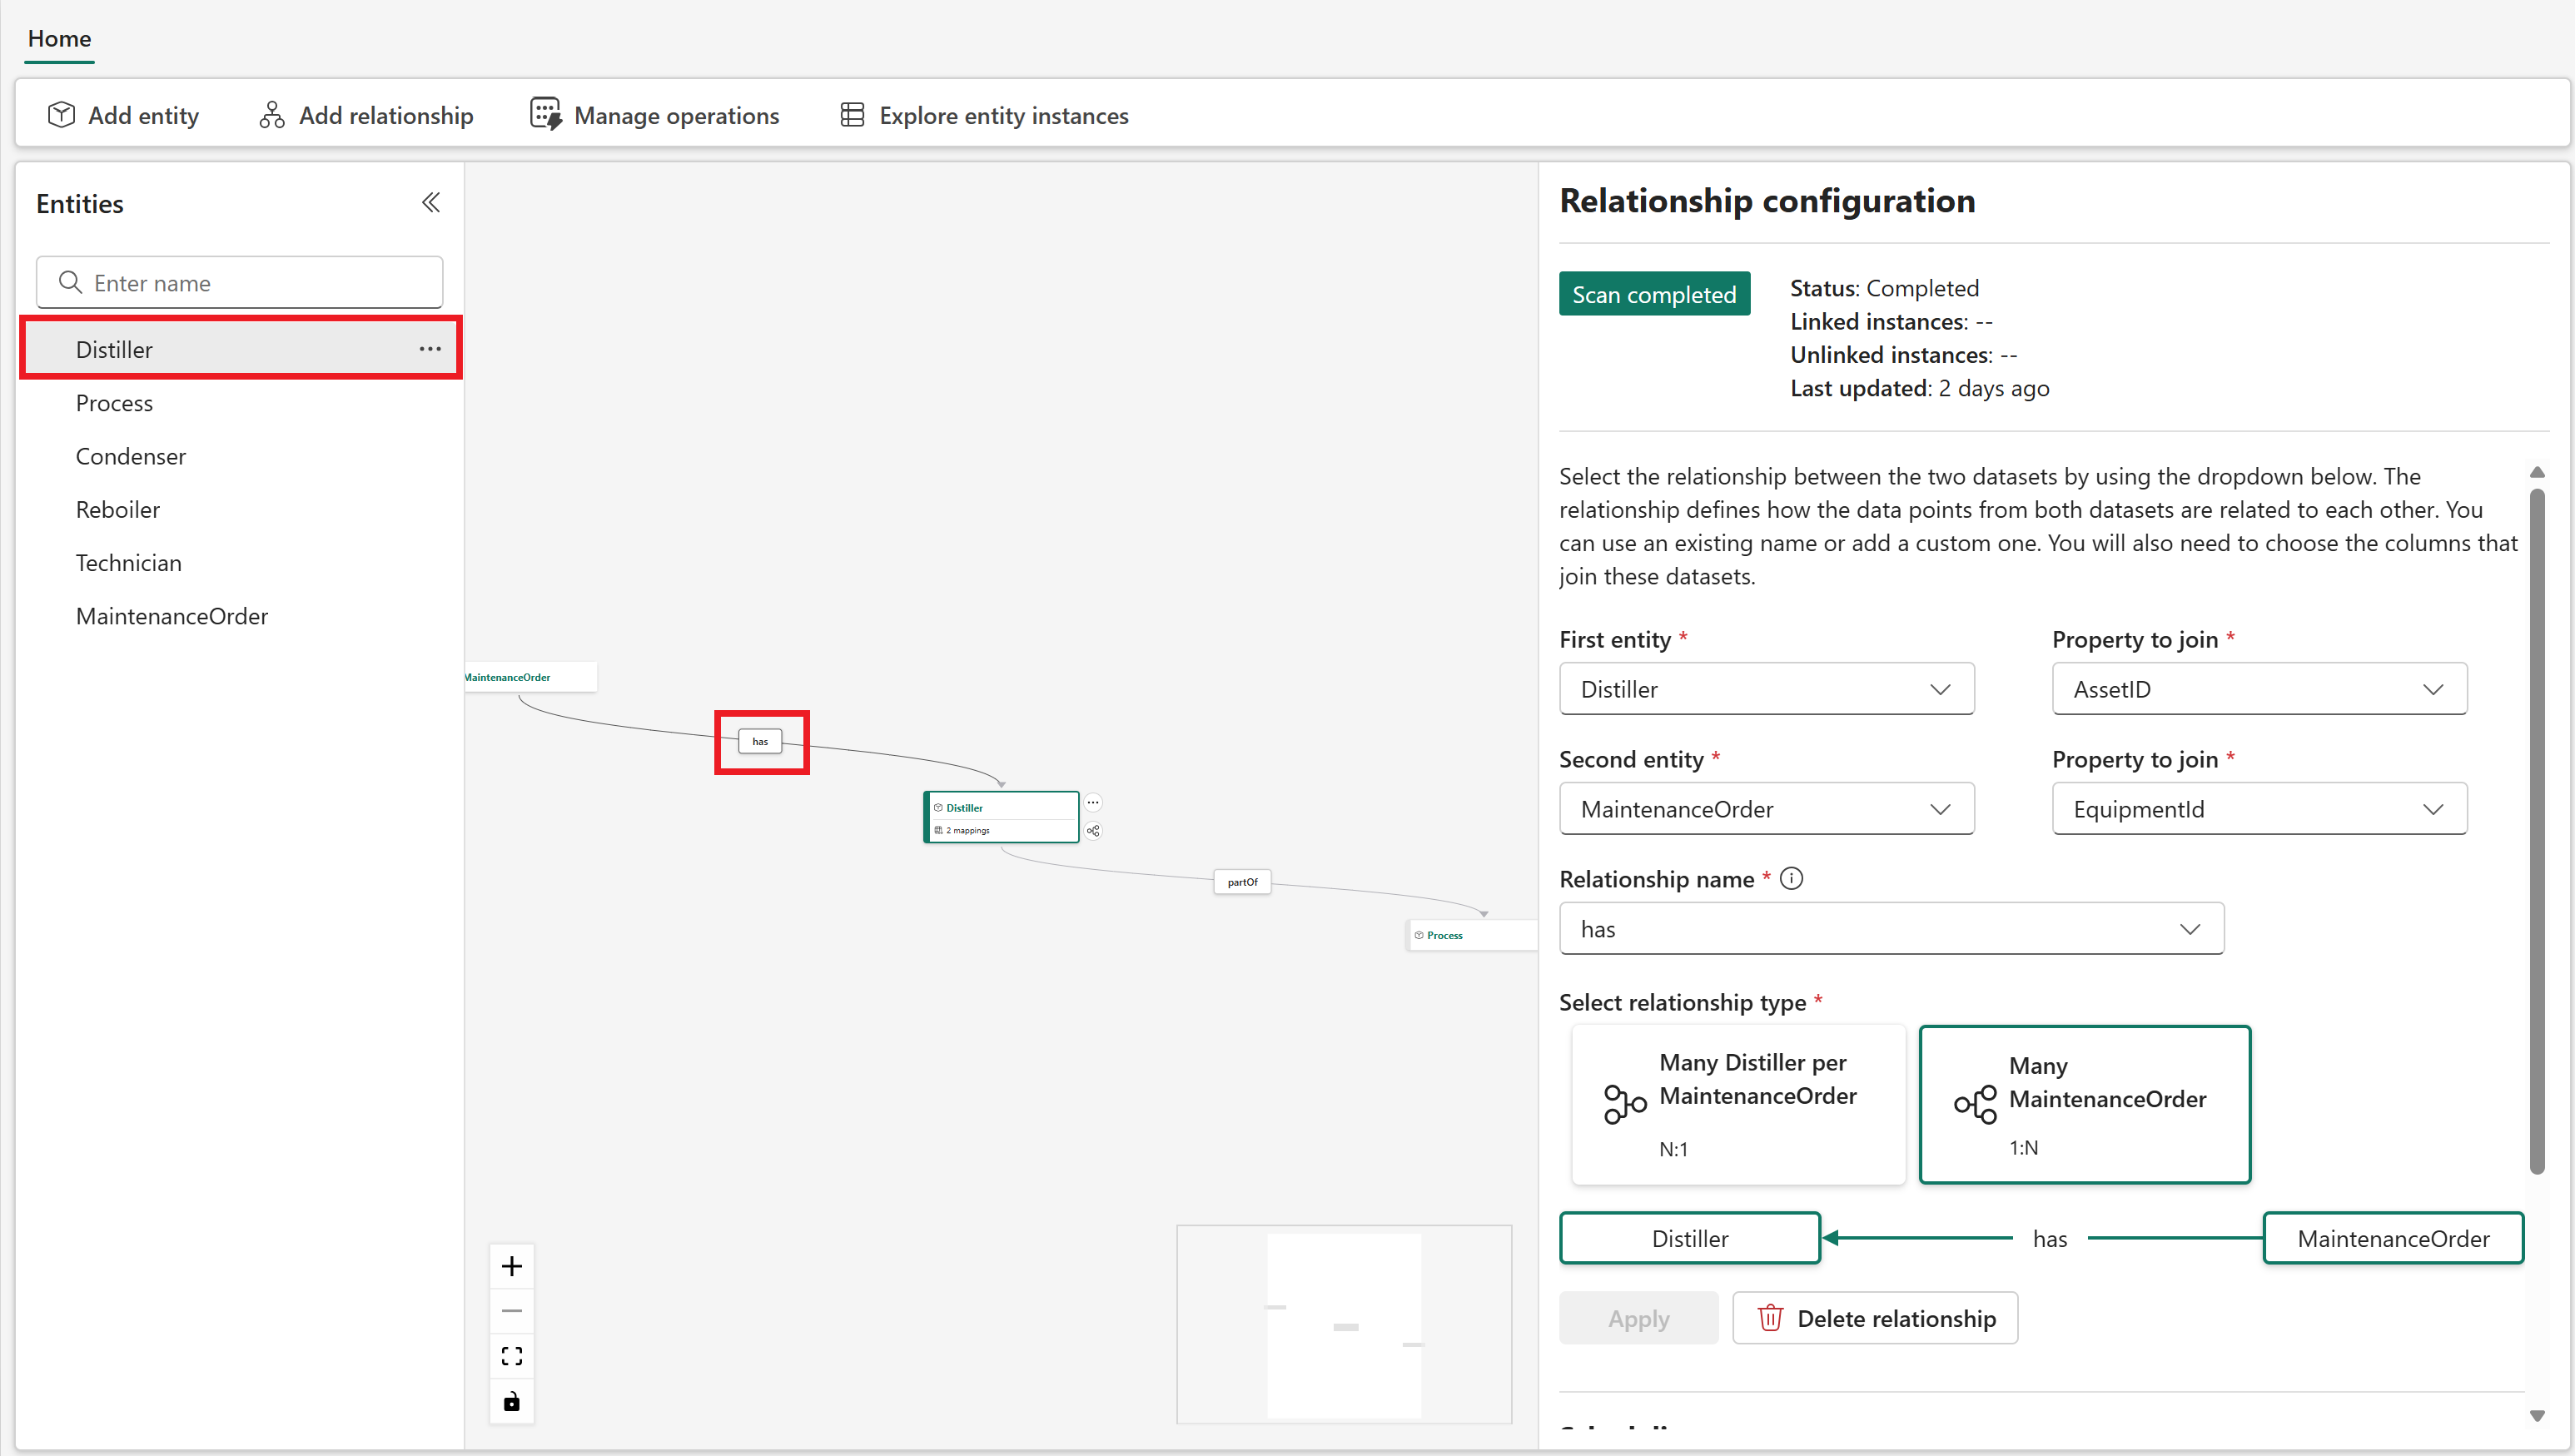Click the N:1 relationship type icon
Image resolution: width=2575 pixels, height=1456 pixels.
point(1625,1104)
